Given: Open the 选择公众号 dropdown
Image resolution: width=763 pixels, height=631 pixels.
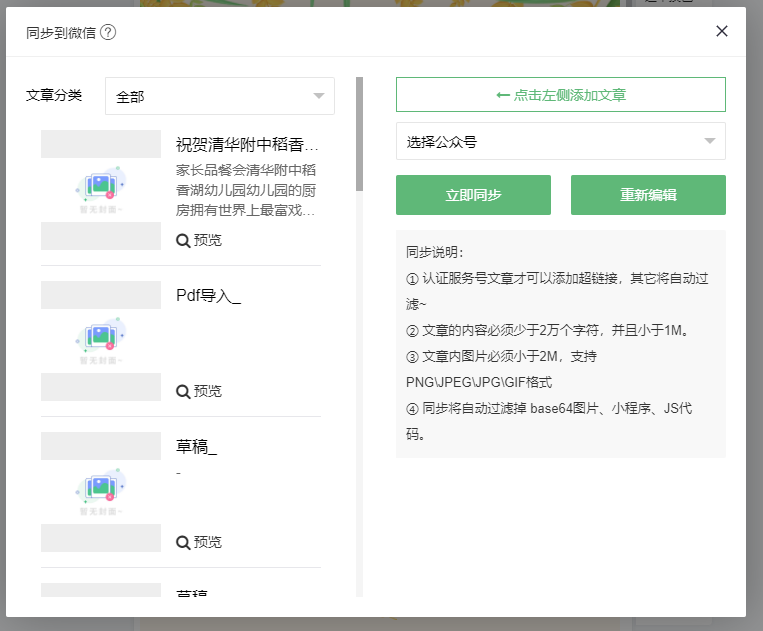Looking at the screenshot, I should pos(561,141).
